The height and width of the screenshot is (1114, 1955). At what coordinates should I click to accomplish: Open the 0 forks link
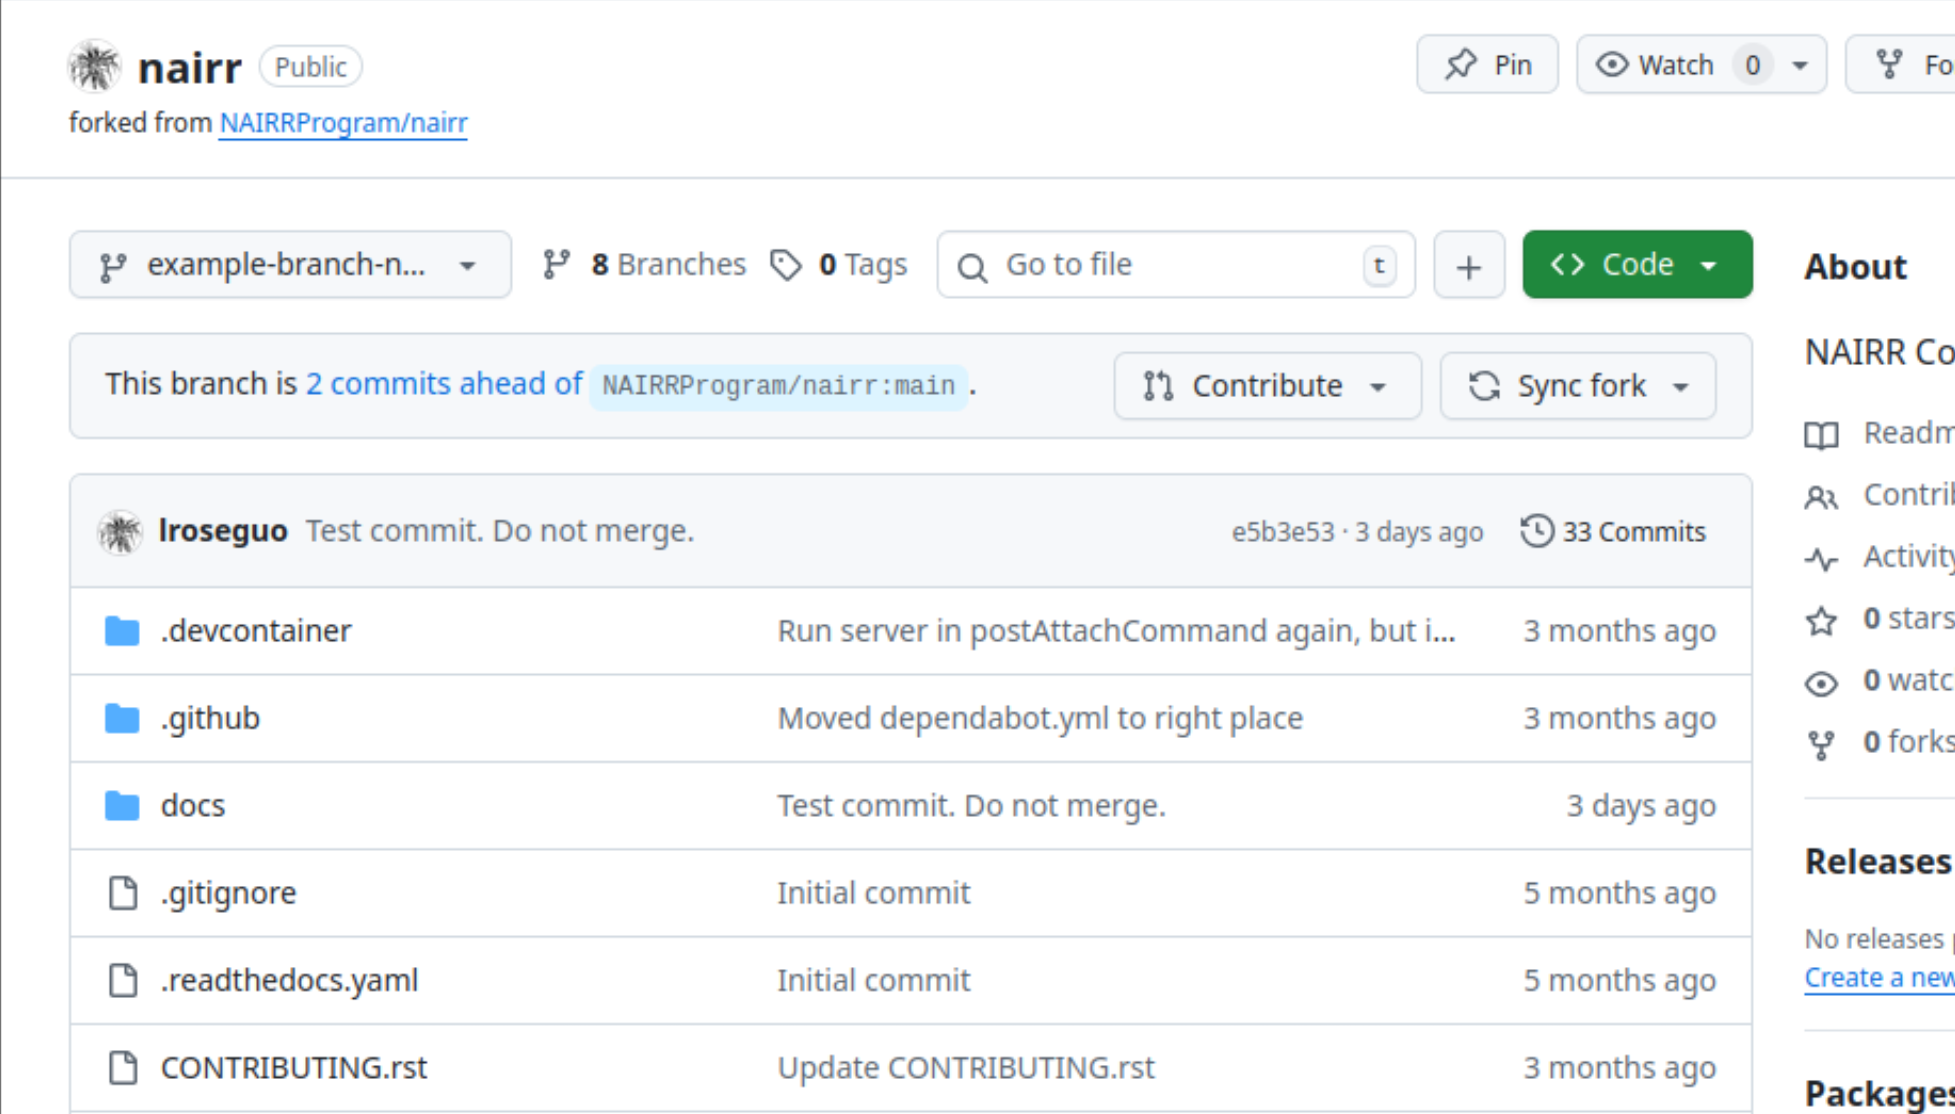click(x=1908, y=742)
